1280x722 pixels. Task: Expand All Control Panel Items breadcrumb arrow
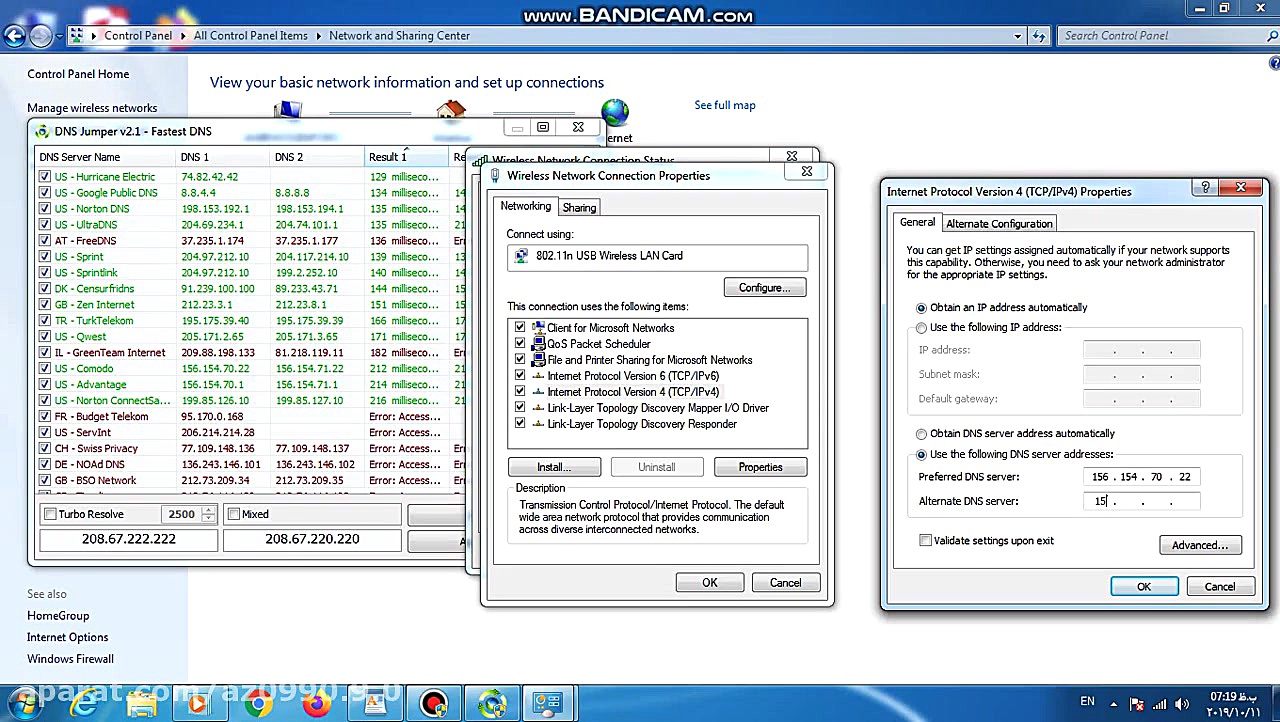coord(319,36)
